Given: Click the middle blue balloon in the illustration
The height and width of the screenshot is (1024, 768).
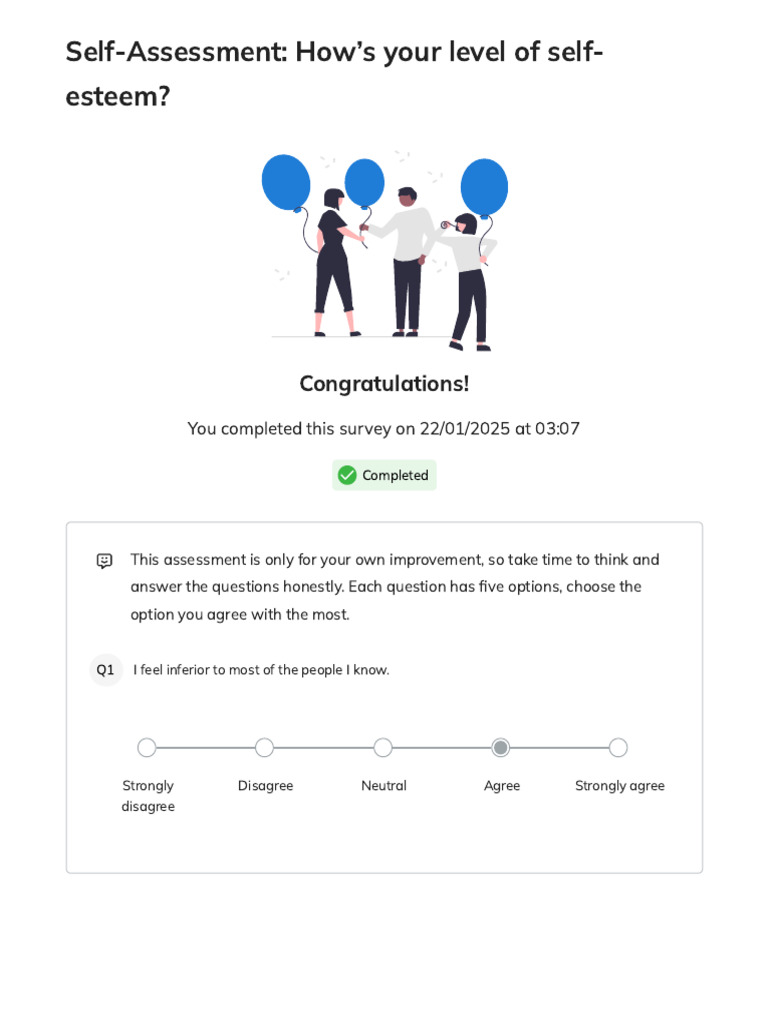Looking at the screenshot, I should pyautogui.click(x=364, y=182).
